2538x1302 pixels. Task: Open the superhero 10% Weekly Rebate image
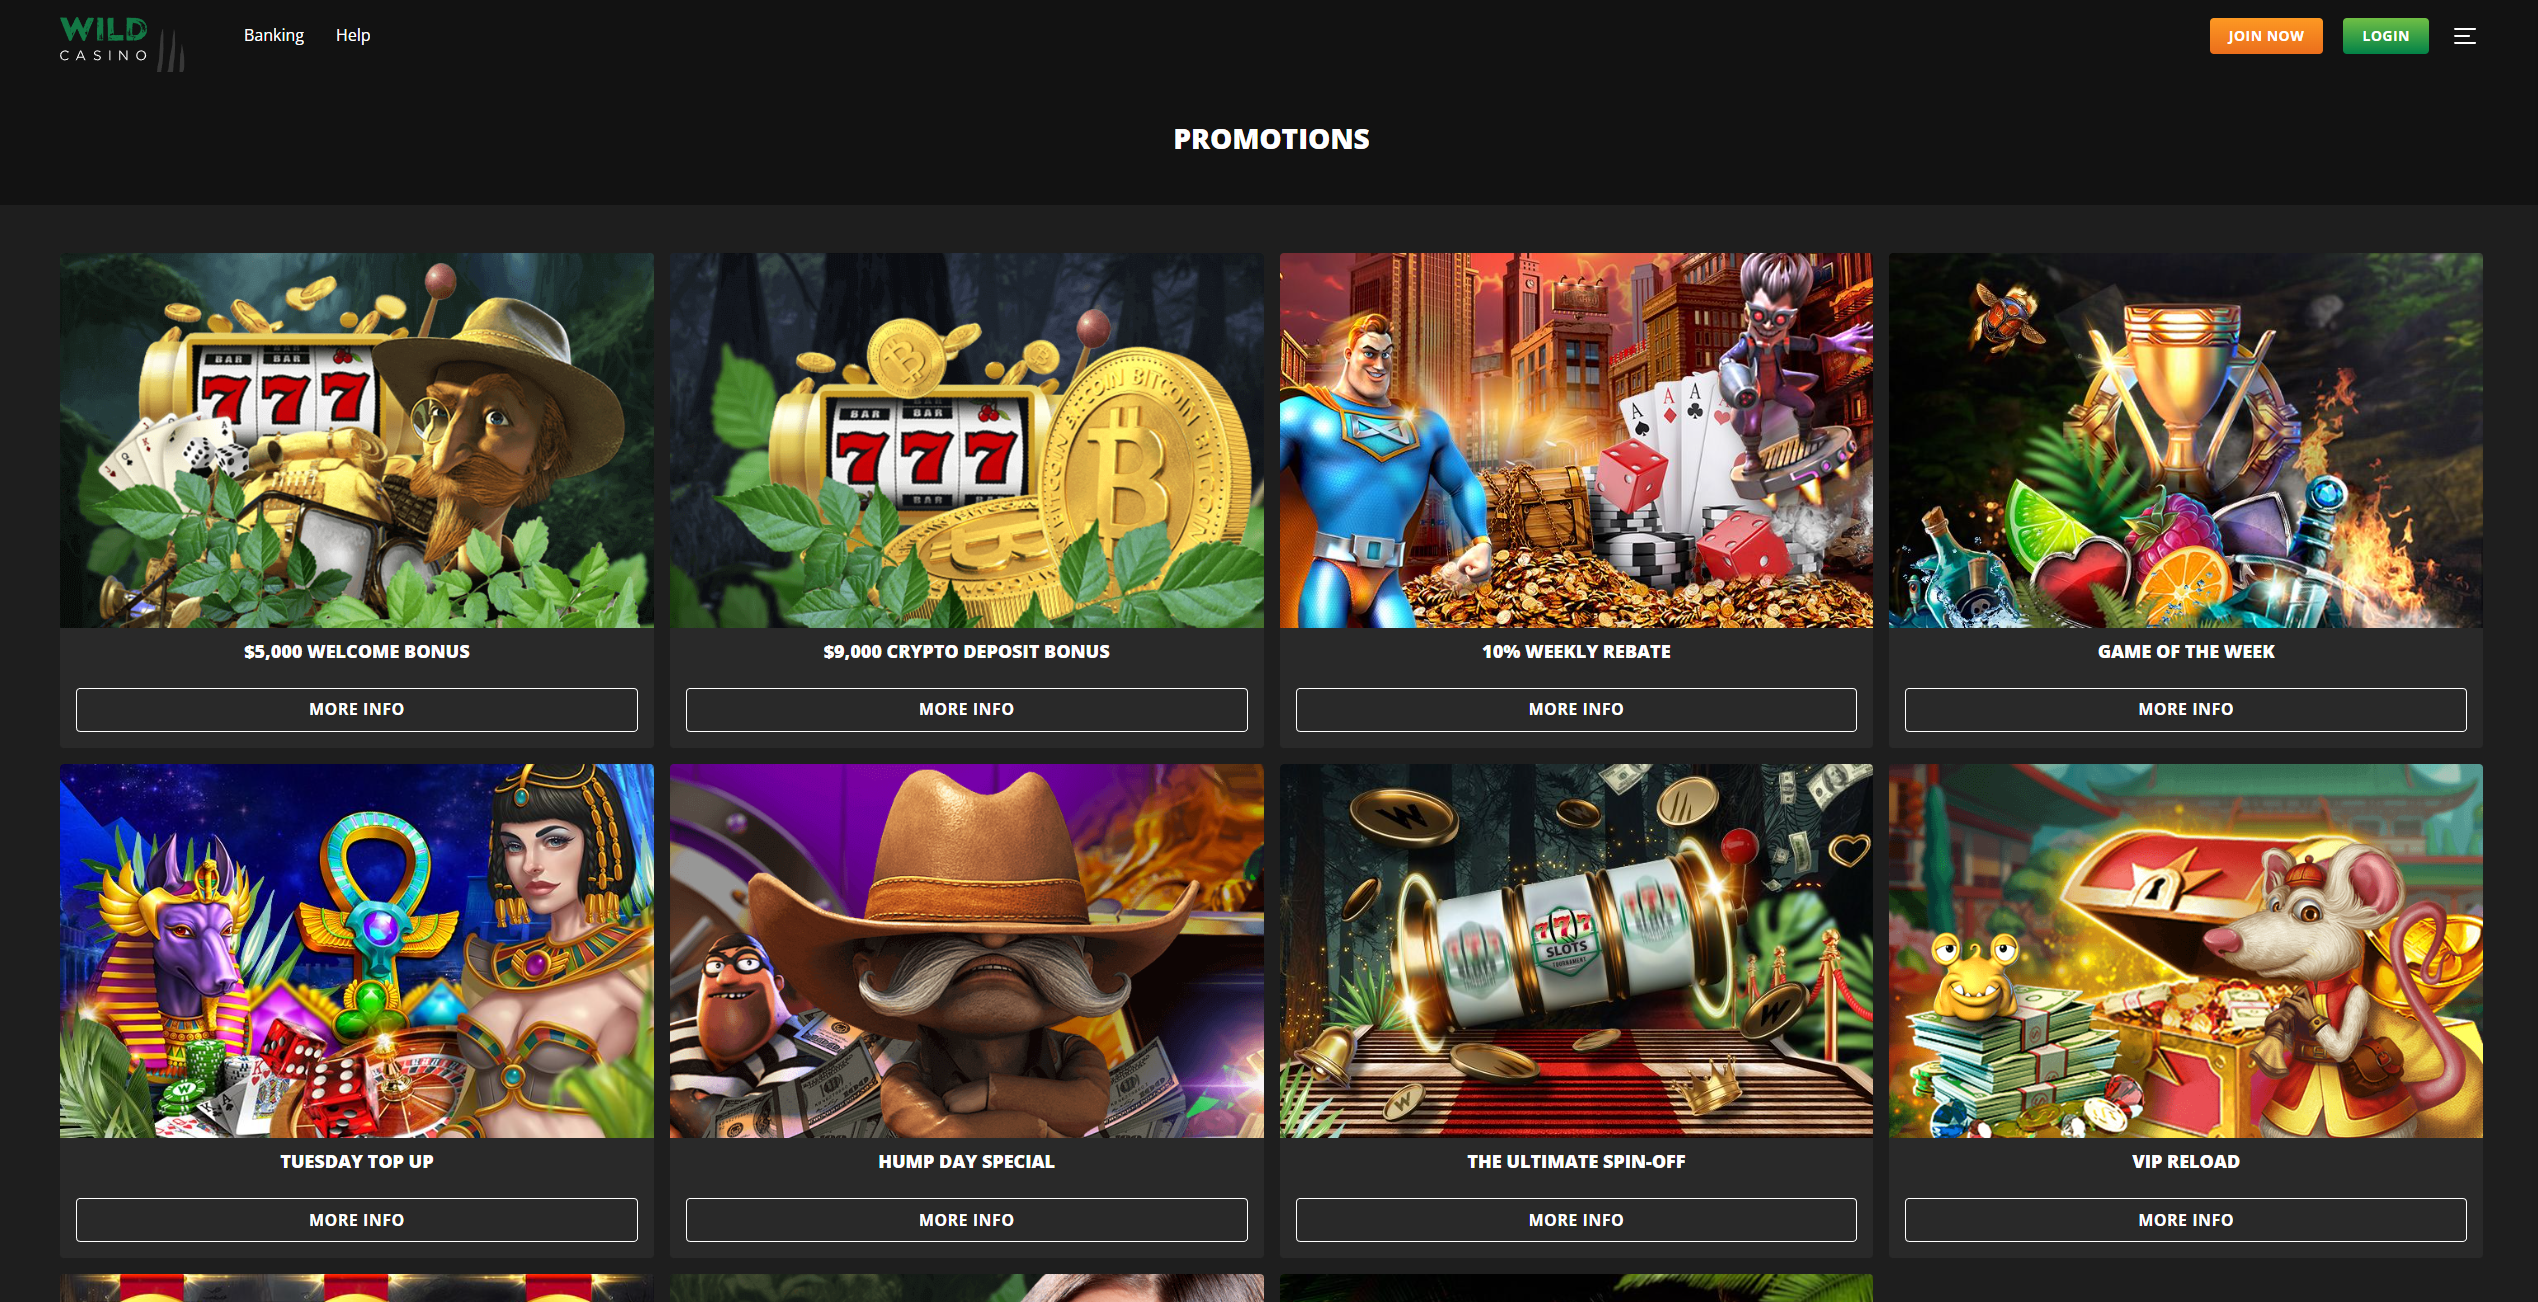(x=1576, y=440)
